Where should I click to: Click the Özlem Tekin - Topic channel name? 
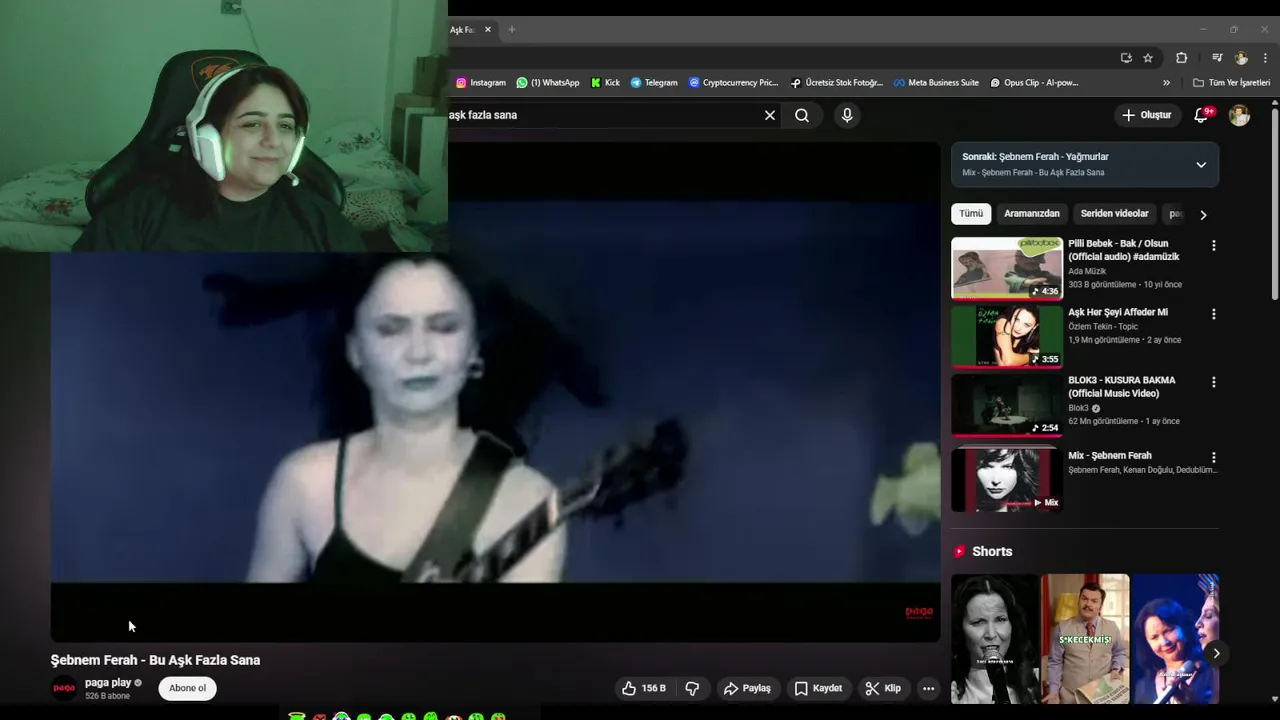(x=1103, y=326)
